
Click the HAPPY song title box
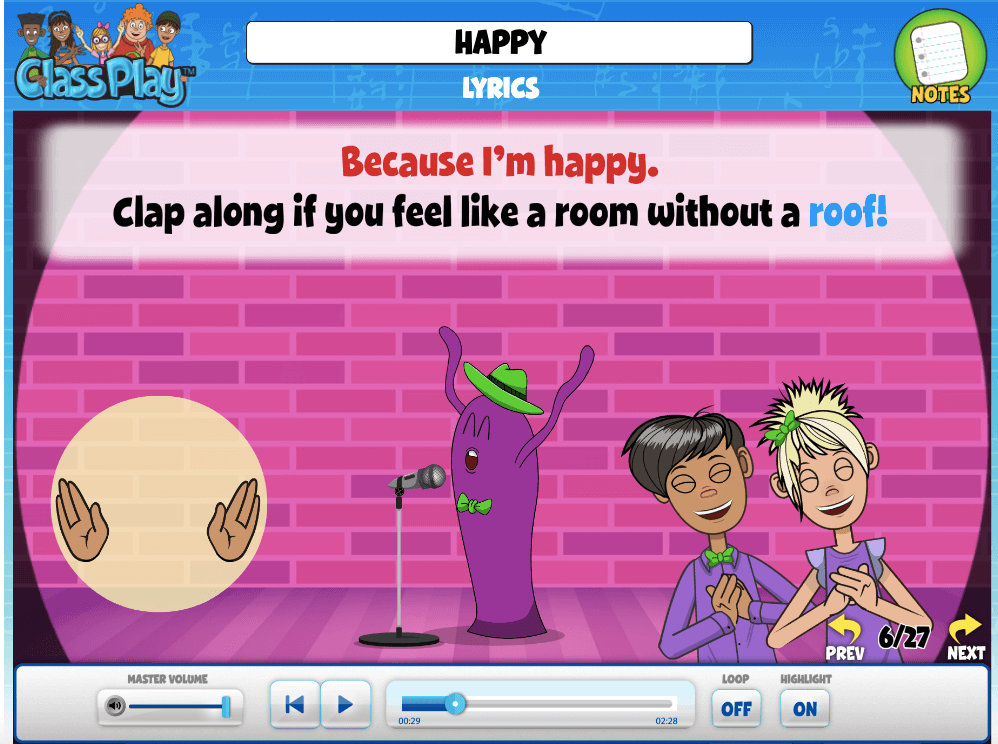500,43
